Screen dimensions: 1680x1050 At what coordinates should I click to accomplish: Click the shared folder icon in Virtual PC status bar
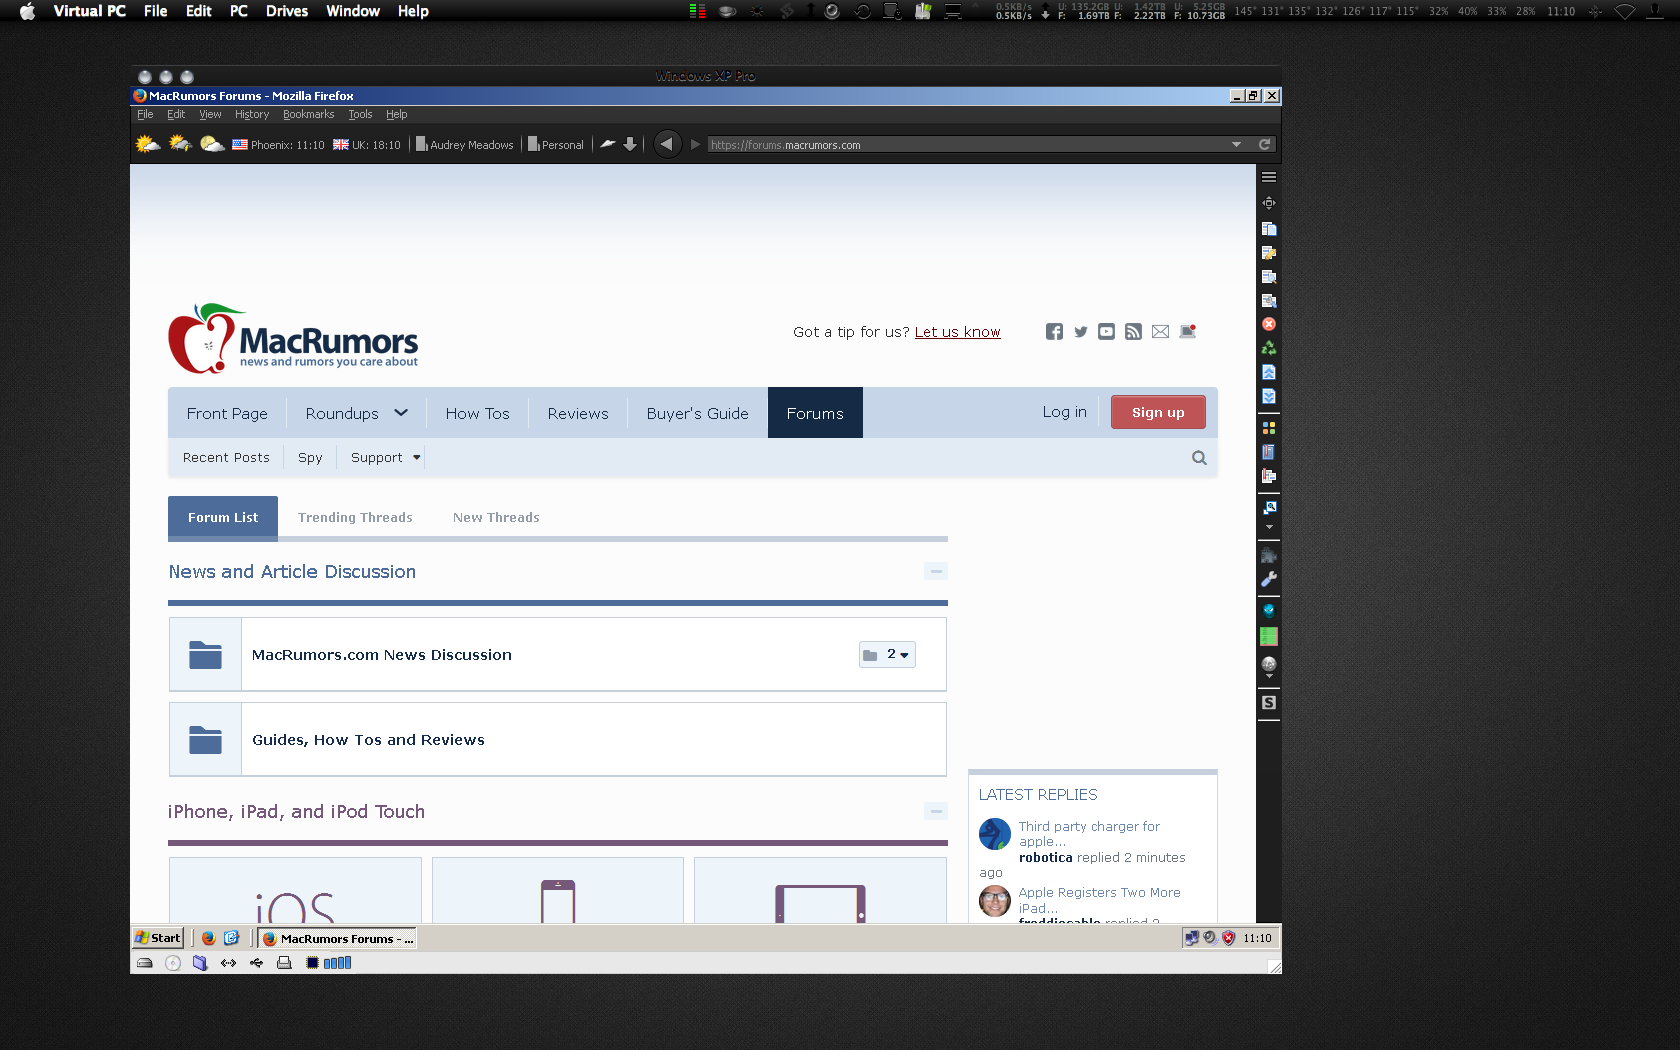click(200, 963)
